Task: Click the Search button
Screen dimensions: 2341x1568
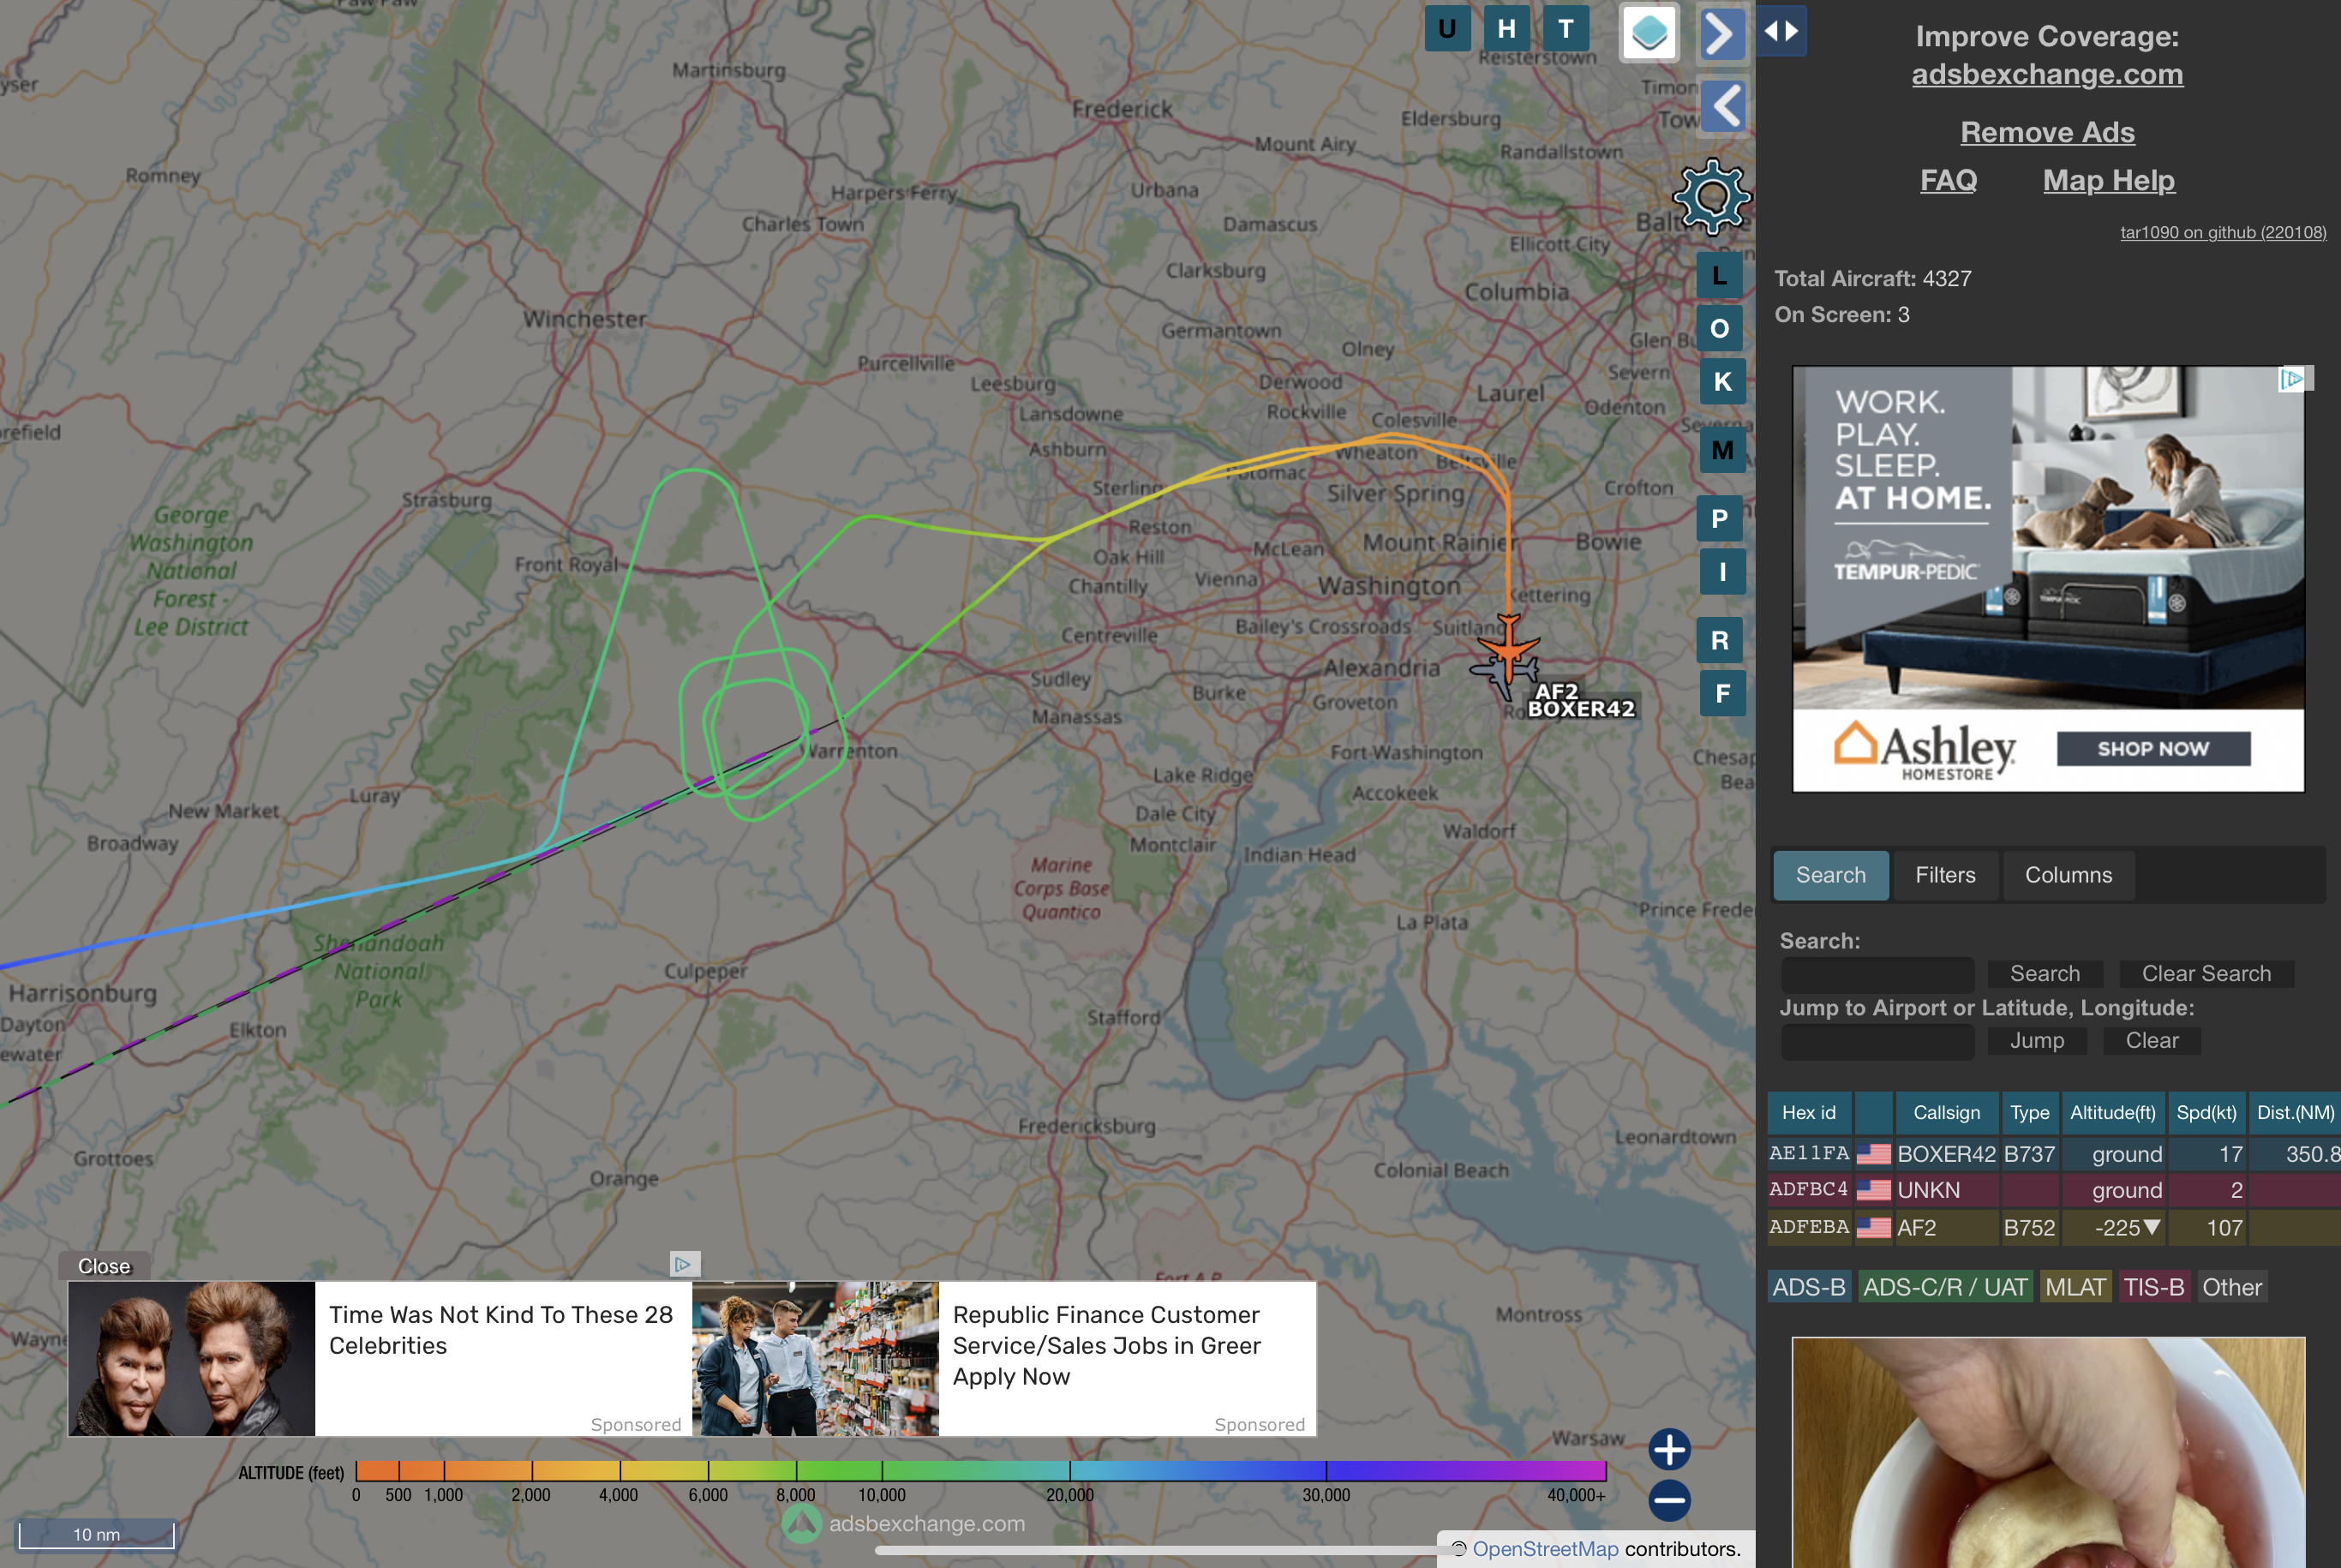Action: [x=2044, y=974]
